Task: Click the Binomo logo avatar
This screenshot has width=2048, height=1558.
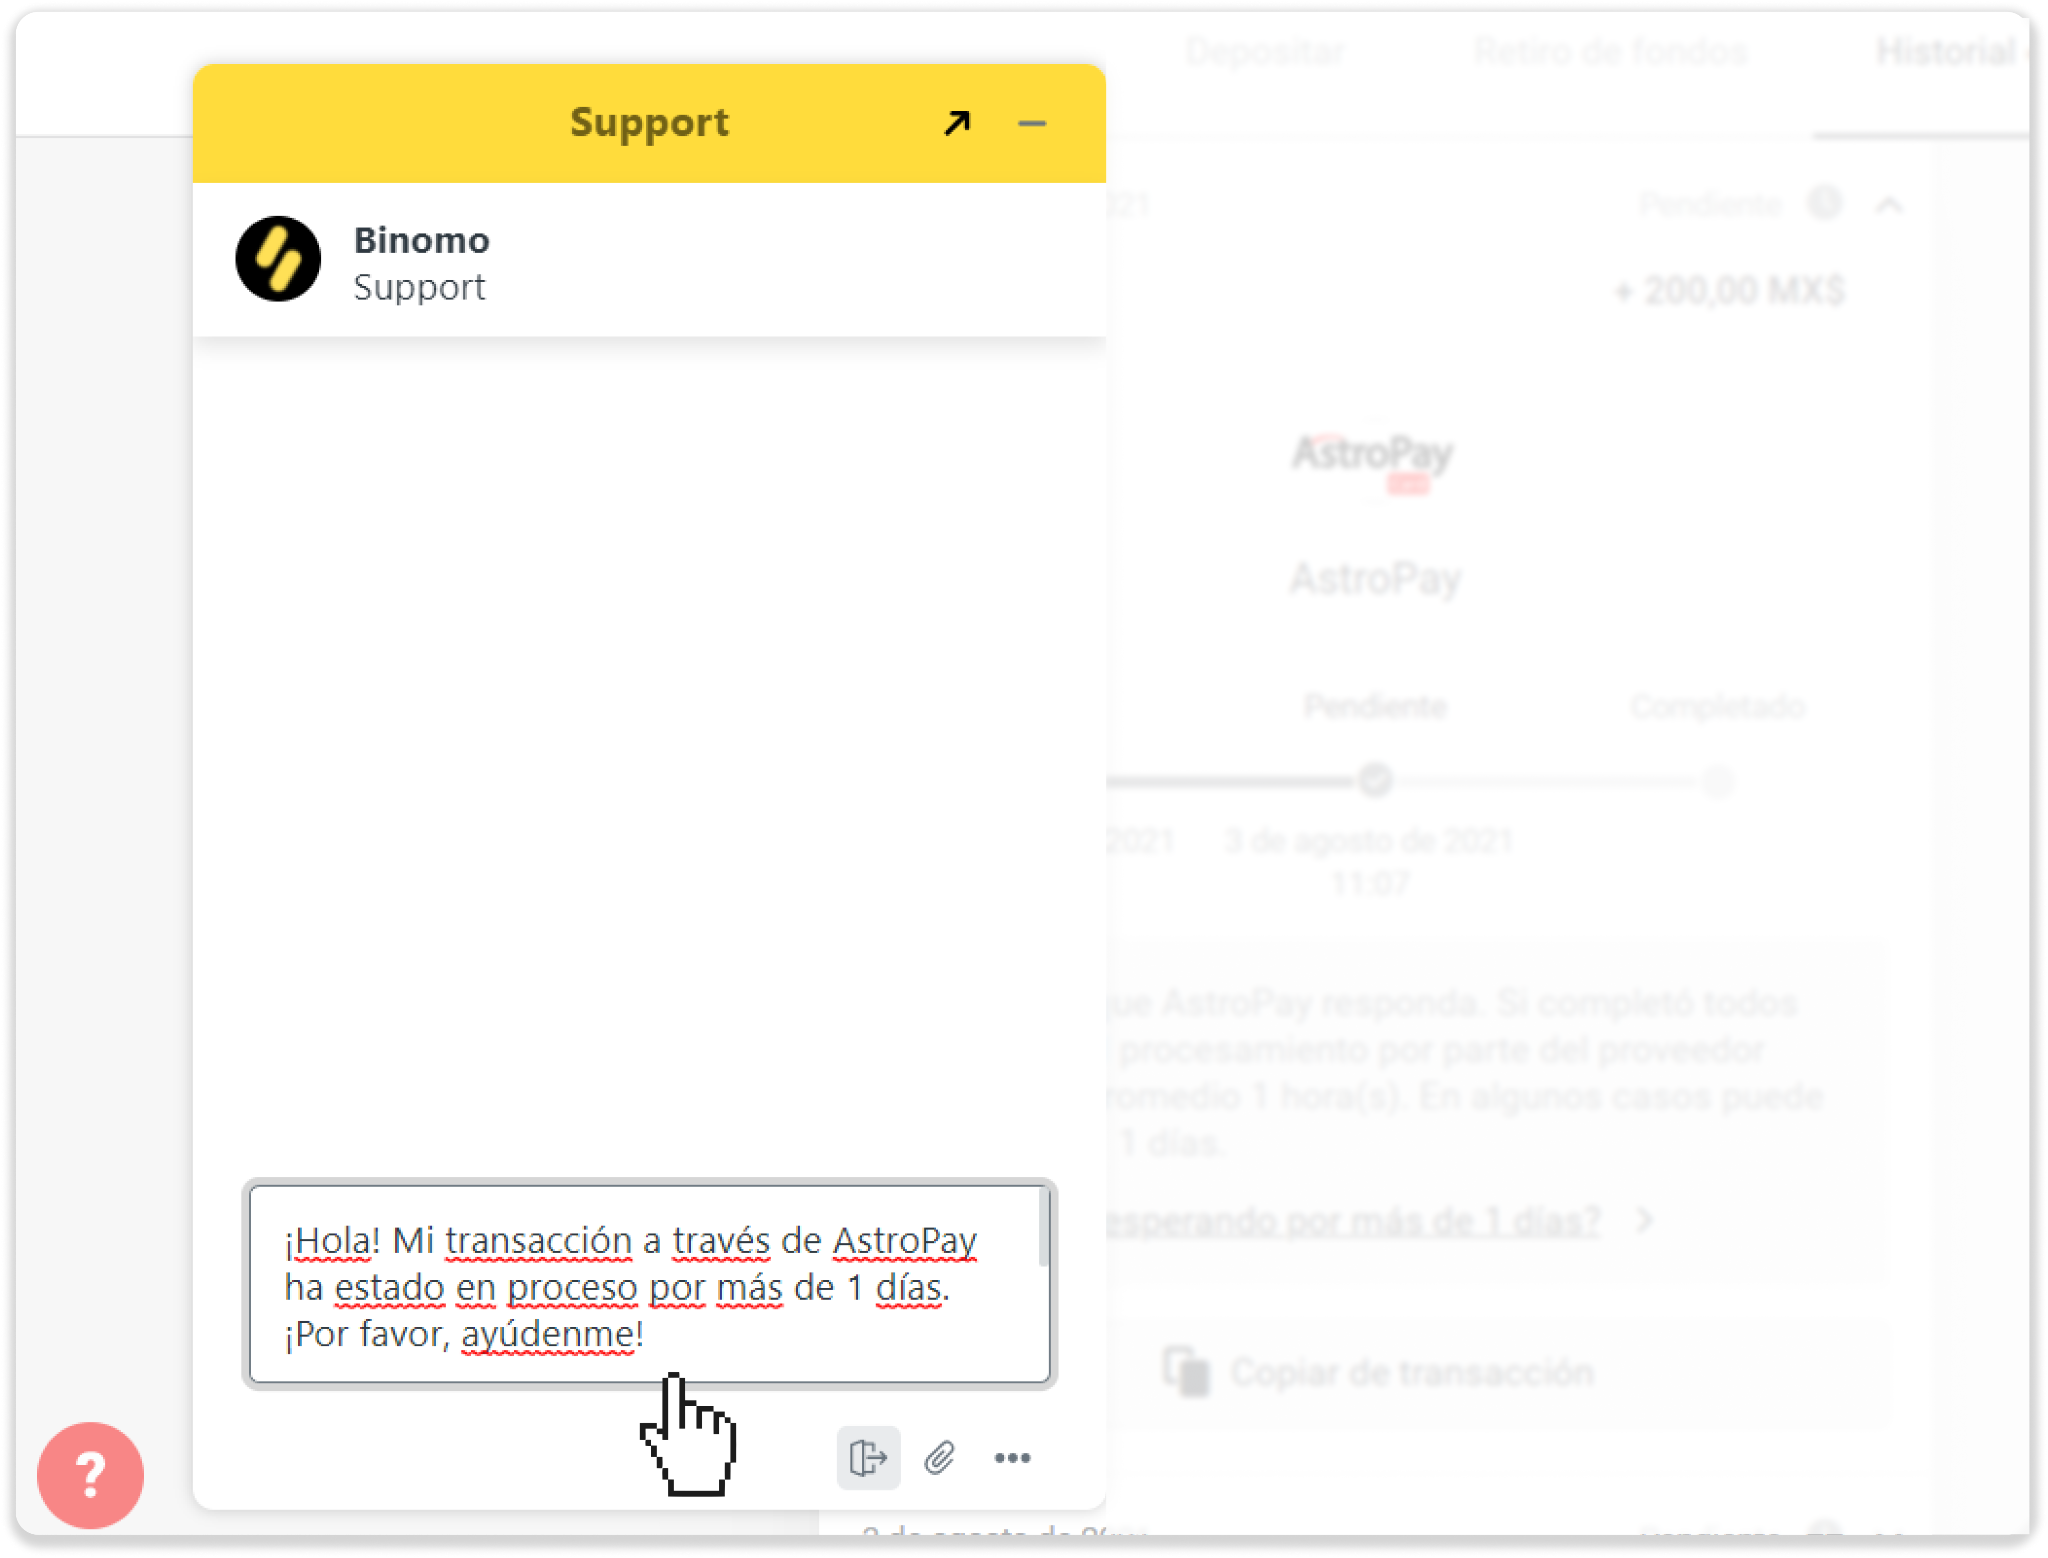Action: pyautogui.click(x=278, y=259)
